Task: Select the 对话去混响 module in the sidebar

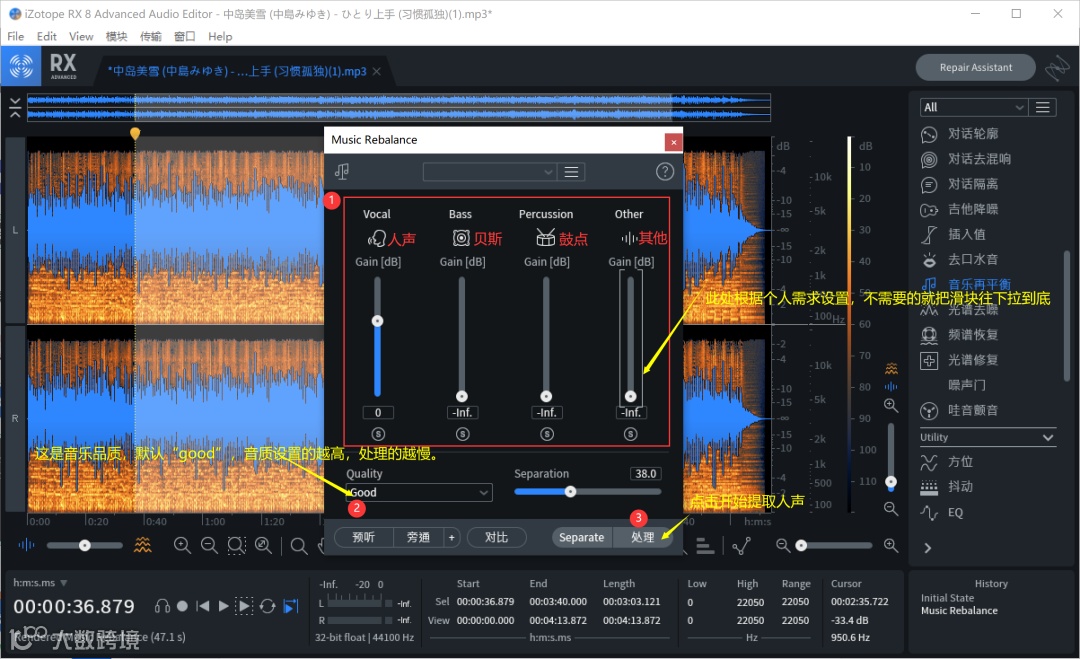Action: [979, 159]
